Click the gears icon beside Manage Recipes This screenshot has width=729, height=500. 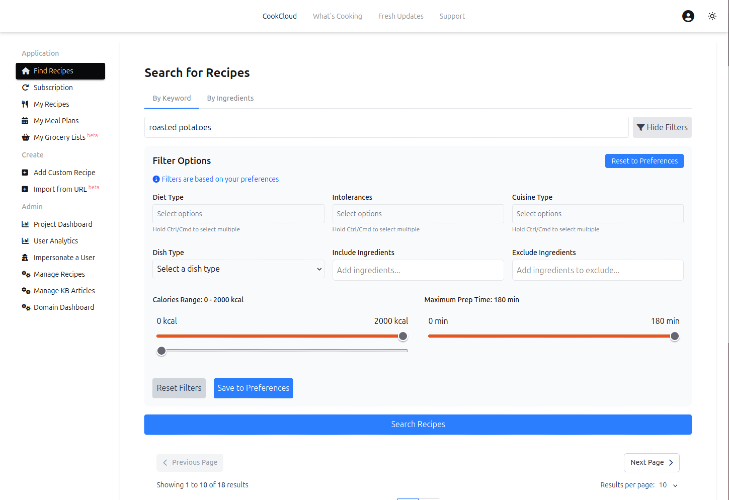click(x=26, y=274)
